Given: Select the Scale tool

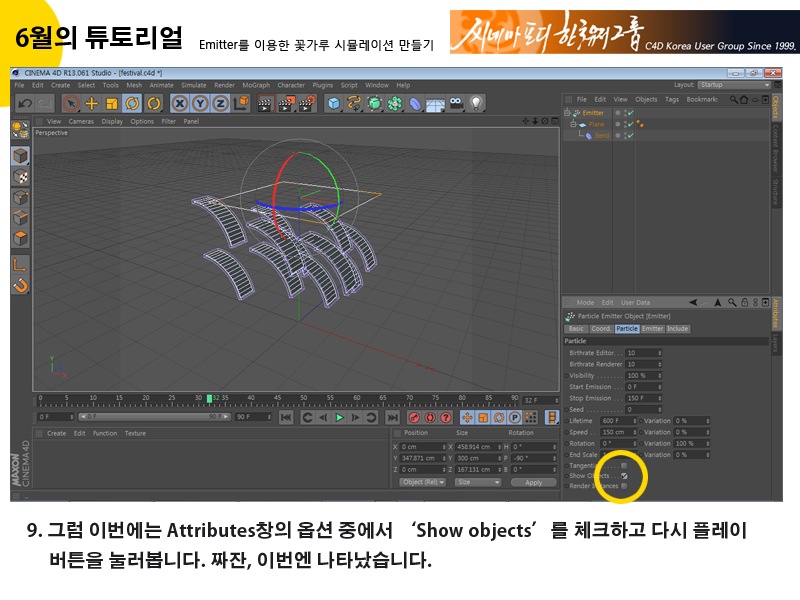Looking at the screenshot, I should (x=112, y=104).
